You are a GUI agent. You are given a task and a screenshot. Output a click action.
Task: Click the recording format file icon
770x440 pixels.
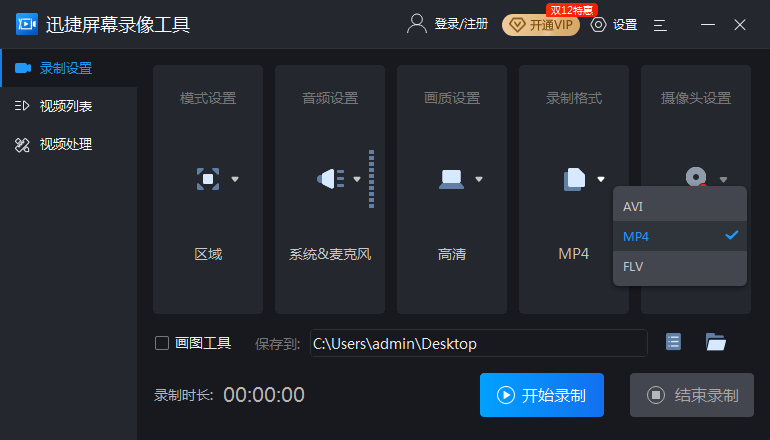tap(574, 179)
